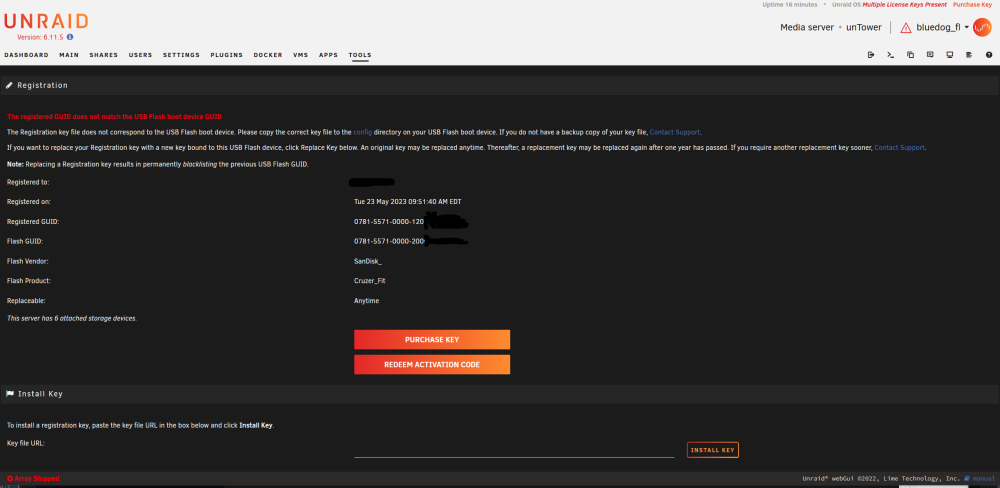Click the Anytime replaceable value
This screenshot has height=488, width=1000.
tap(367, 300)
